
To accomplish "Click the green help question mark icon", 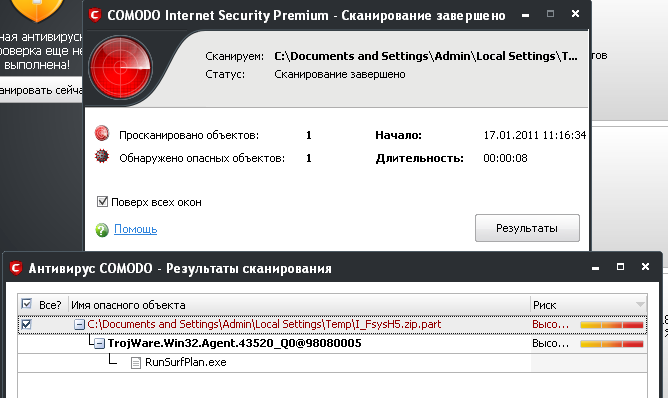I will click(x=102, y=230).
